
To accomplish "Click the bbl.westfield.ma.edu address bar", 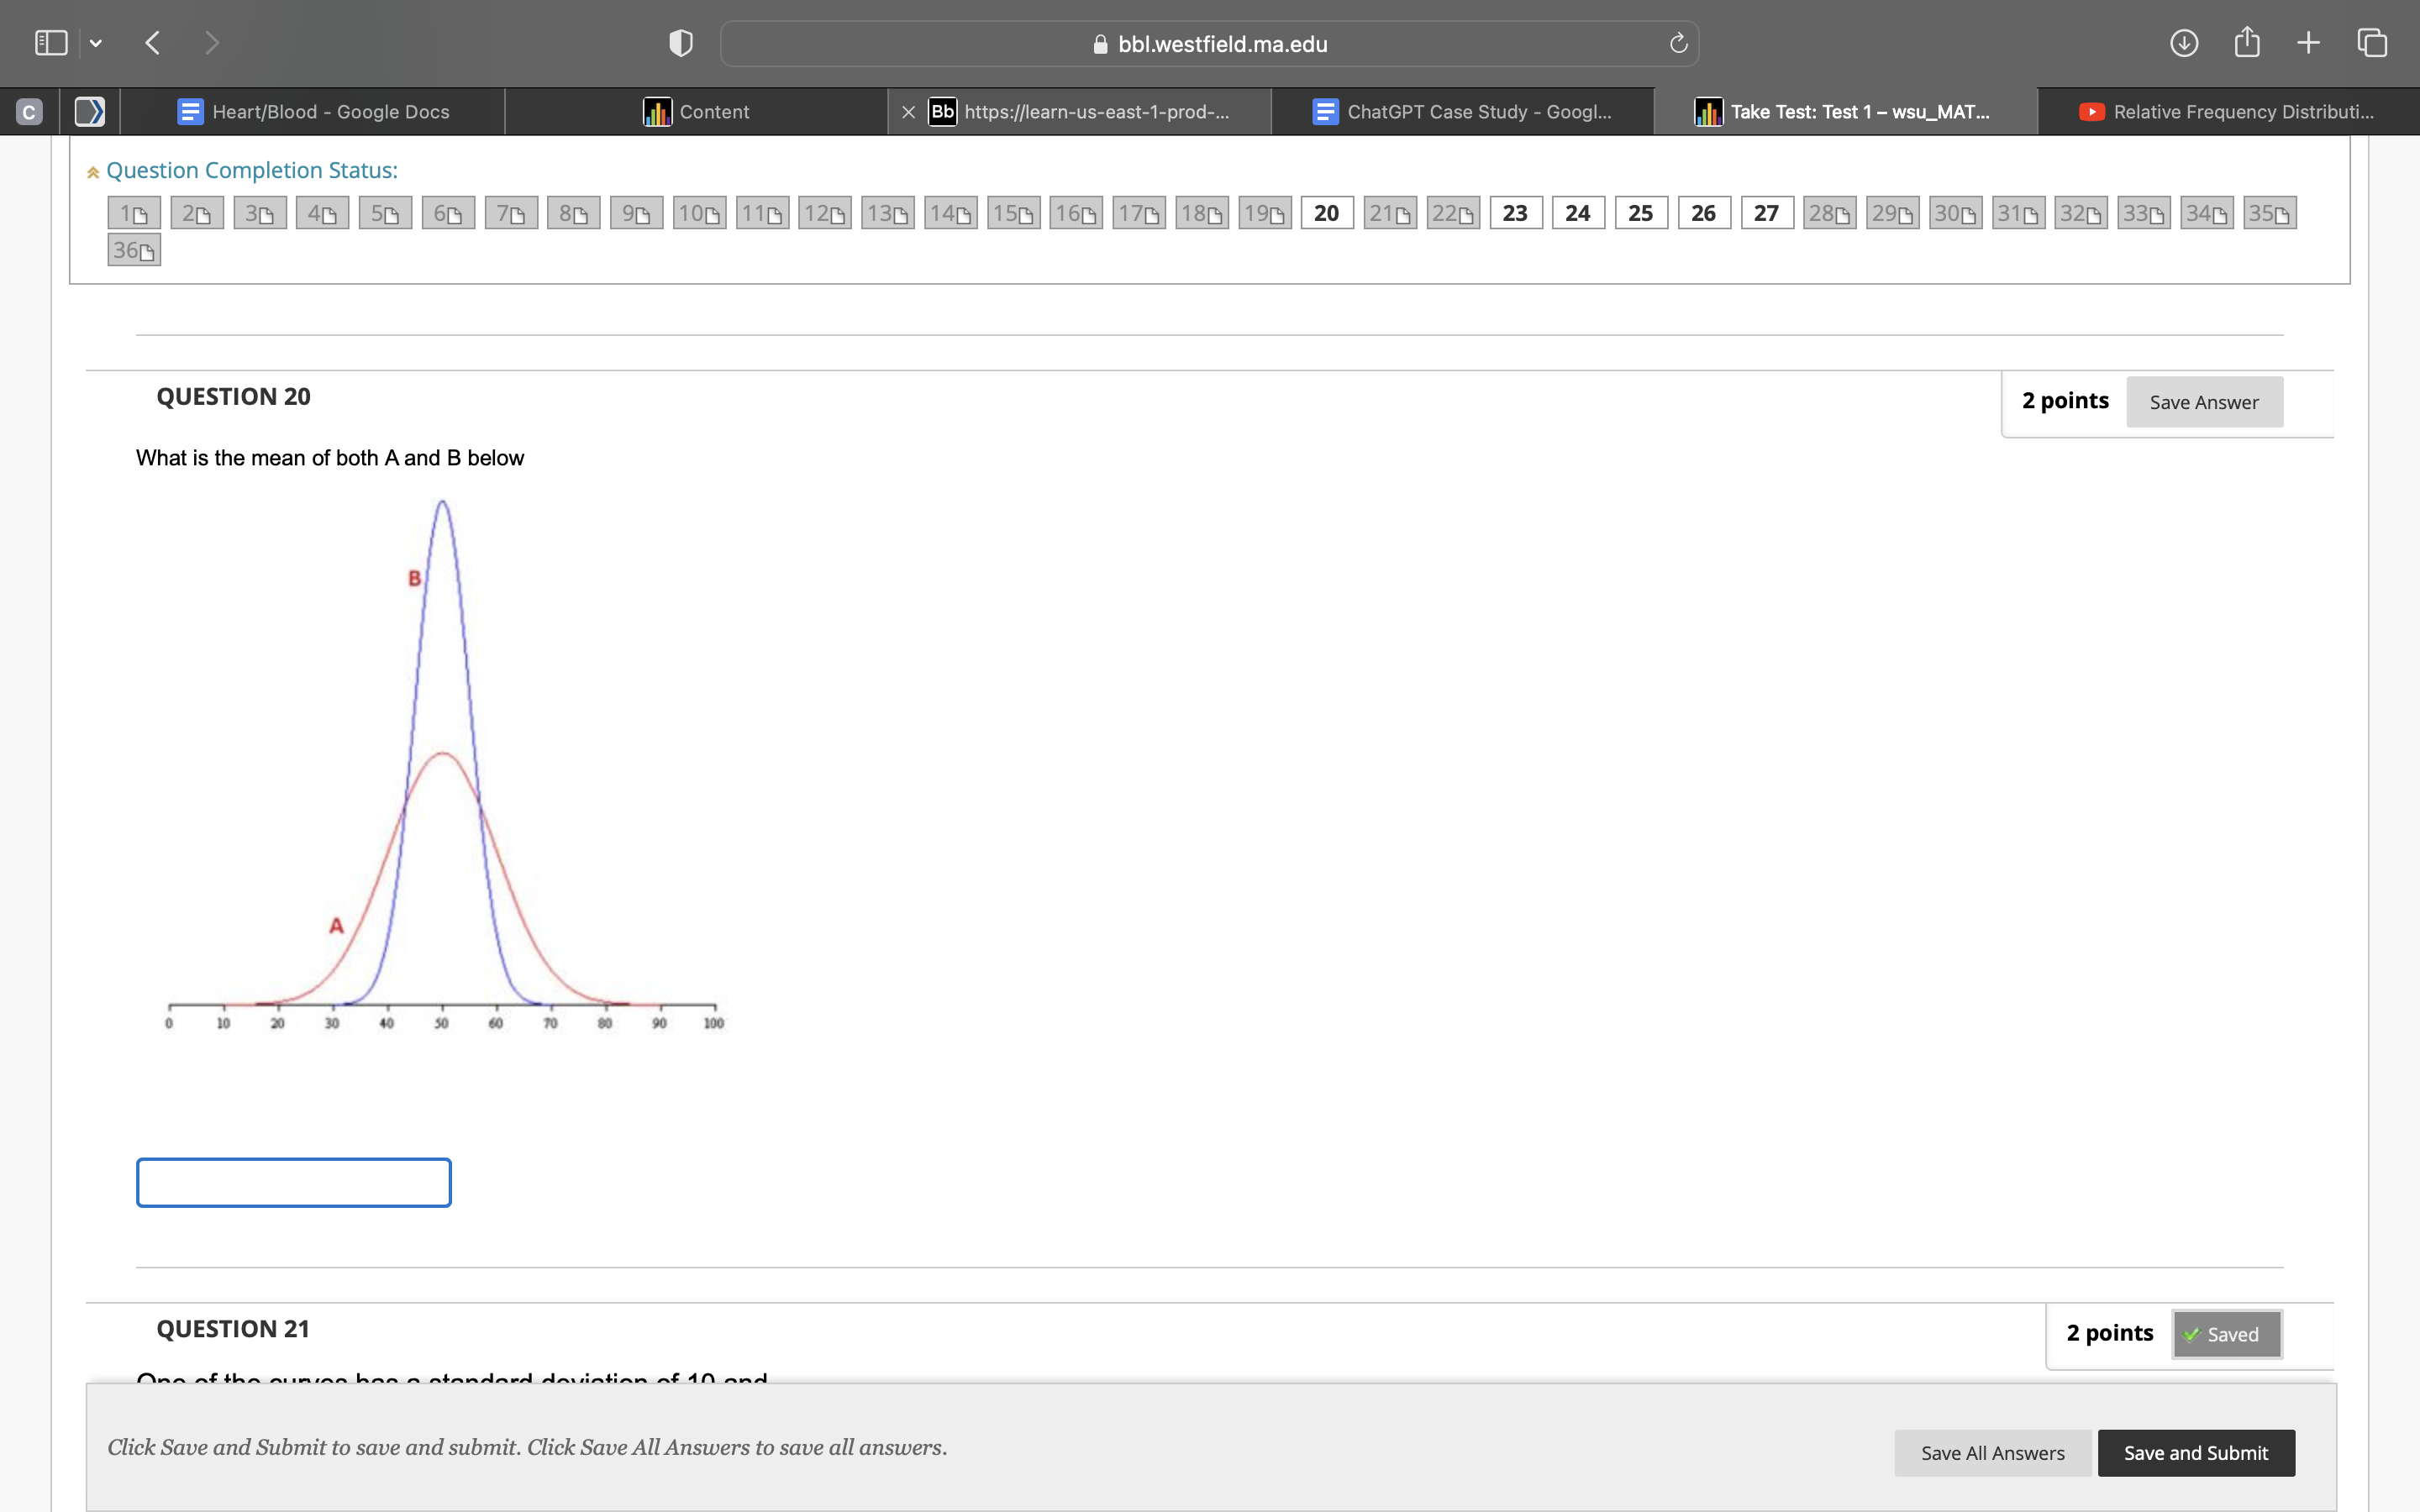I will (x=1209, y=44).
